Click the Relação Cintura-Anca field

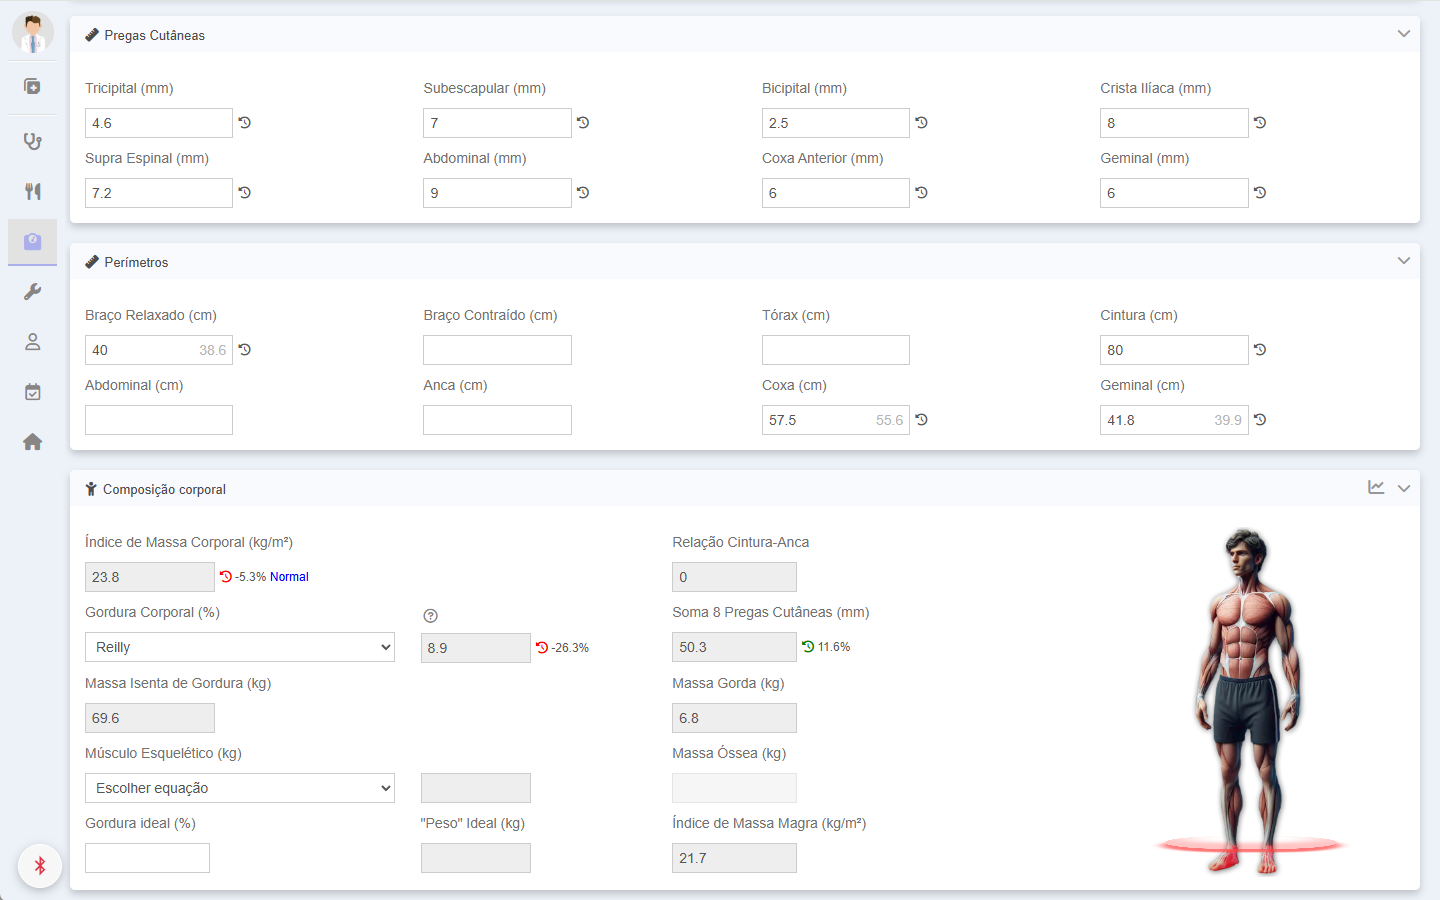(x=734, y=577)
